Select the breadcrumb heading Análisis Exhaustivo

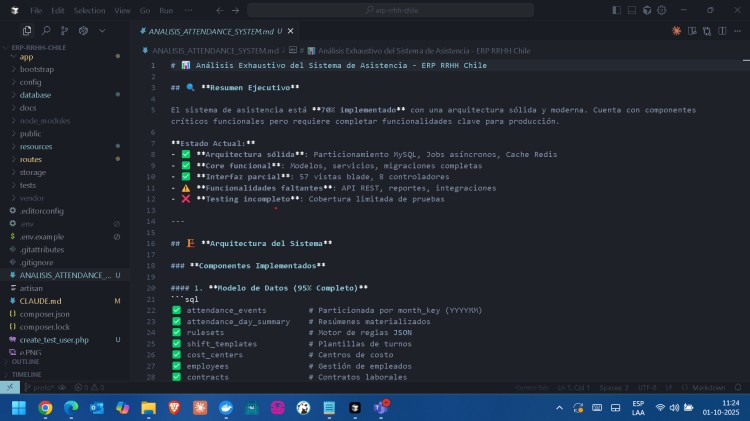pos(424,51)
